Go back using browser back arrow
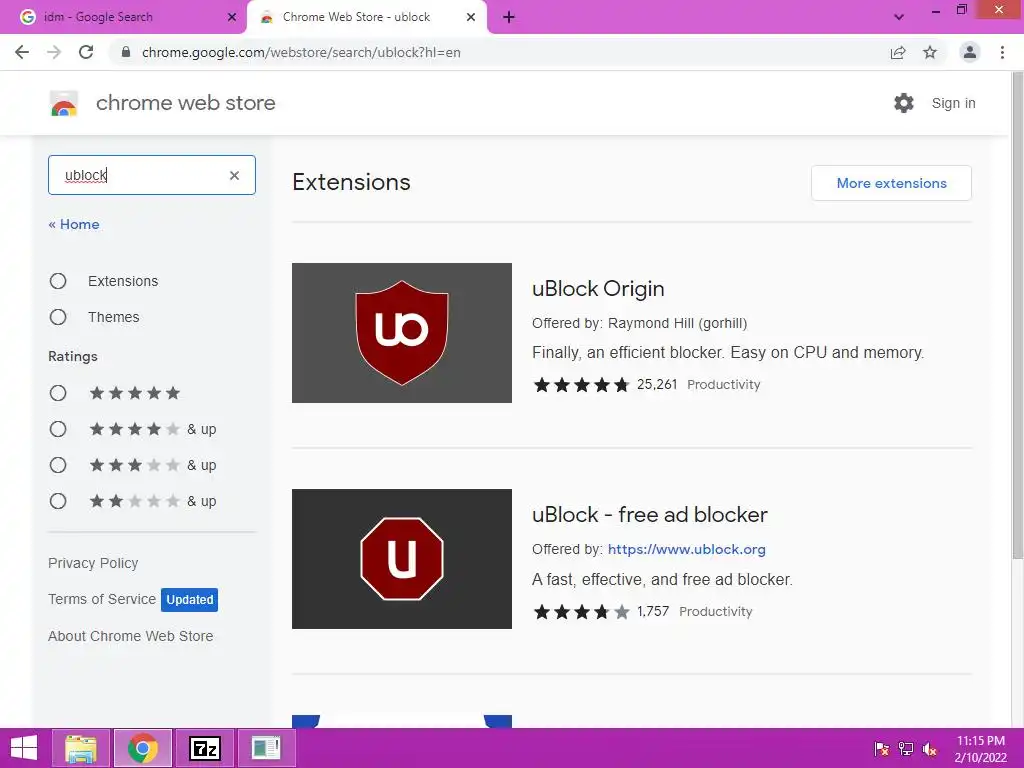The height and width of the screenshot is (768, 1024). pos(22,52)
